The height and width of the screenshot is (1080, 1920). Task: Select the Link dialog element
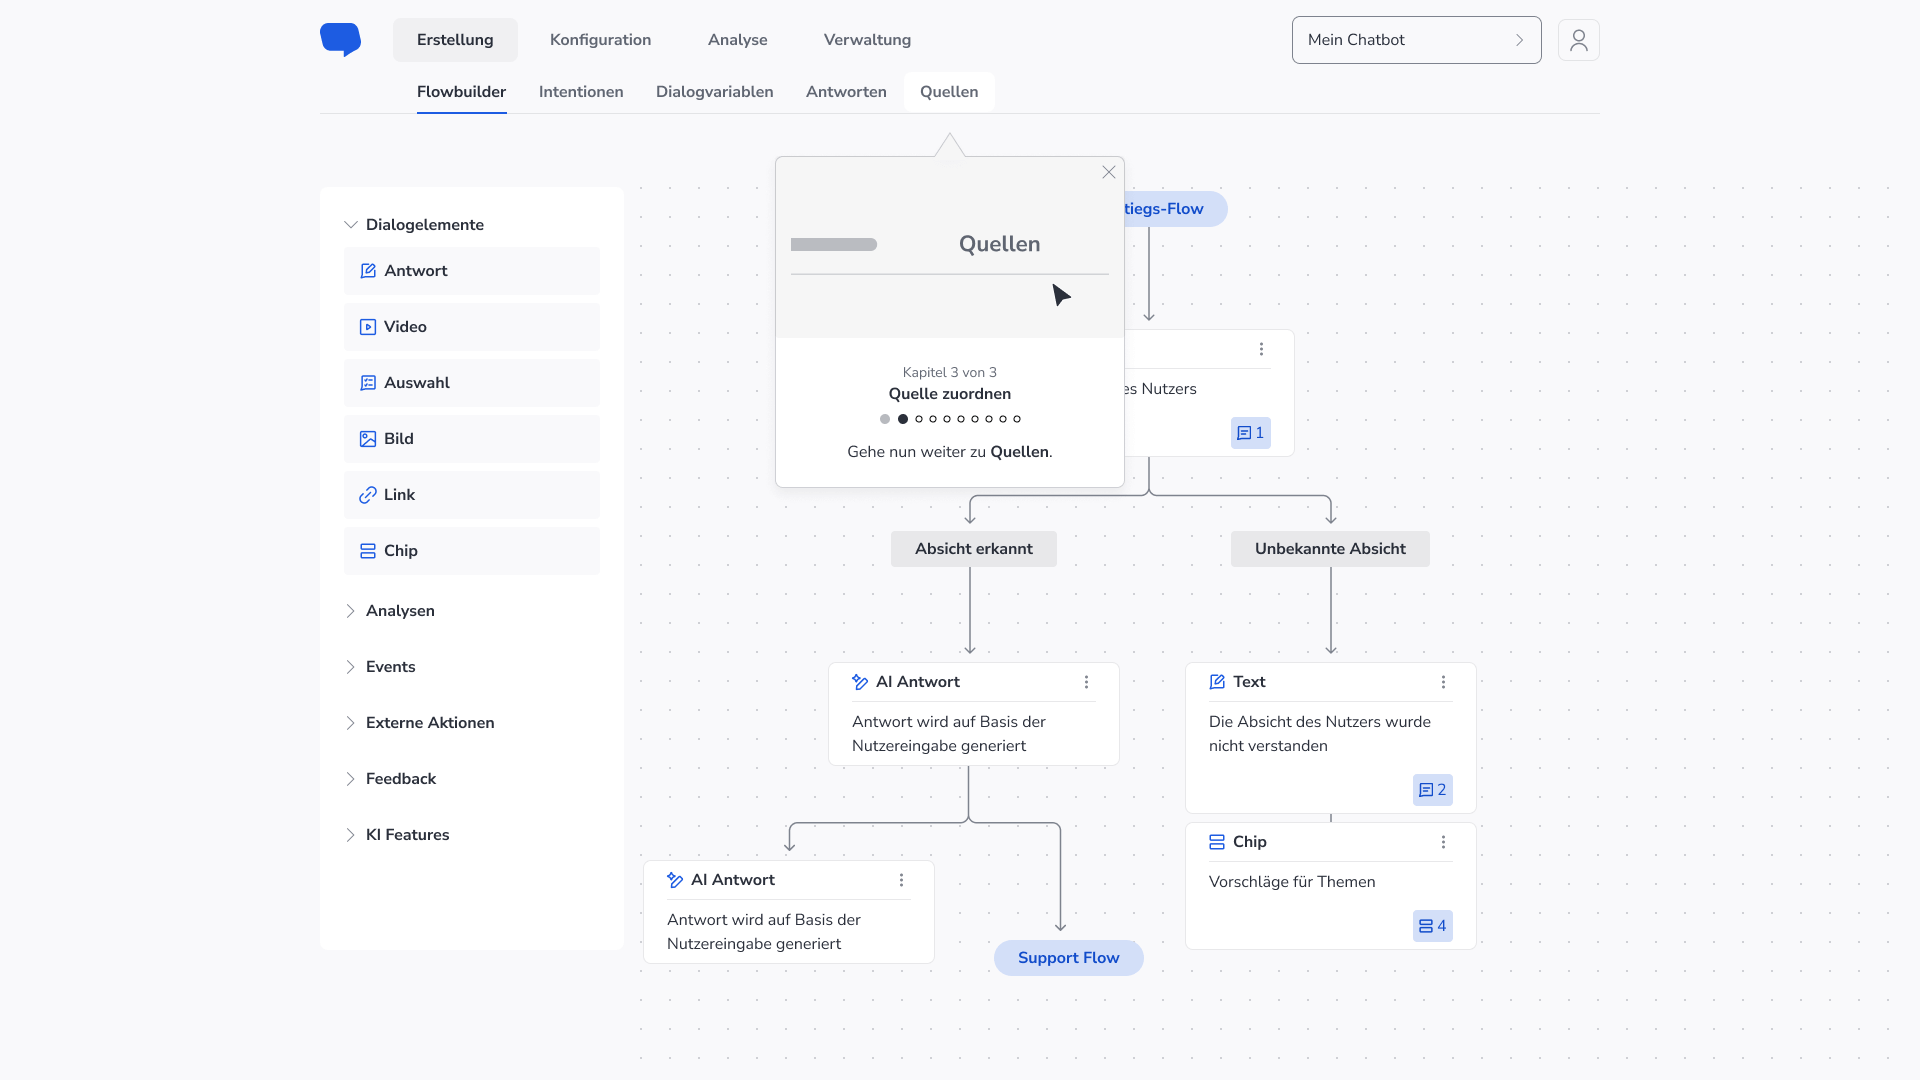(x=471, y=495)
